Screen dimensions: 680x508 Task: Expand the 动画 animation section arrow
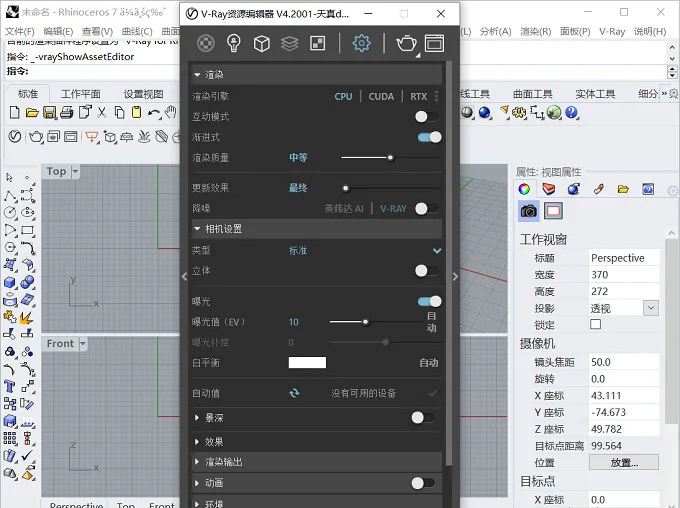pos(197,483)
